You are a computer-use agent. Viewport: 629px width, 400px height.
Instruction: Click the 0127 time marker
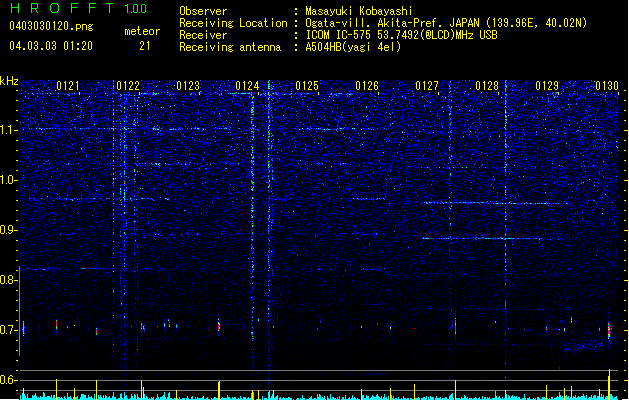coord(427,86)
